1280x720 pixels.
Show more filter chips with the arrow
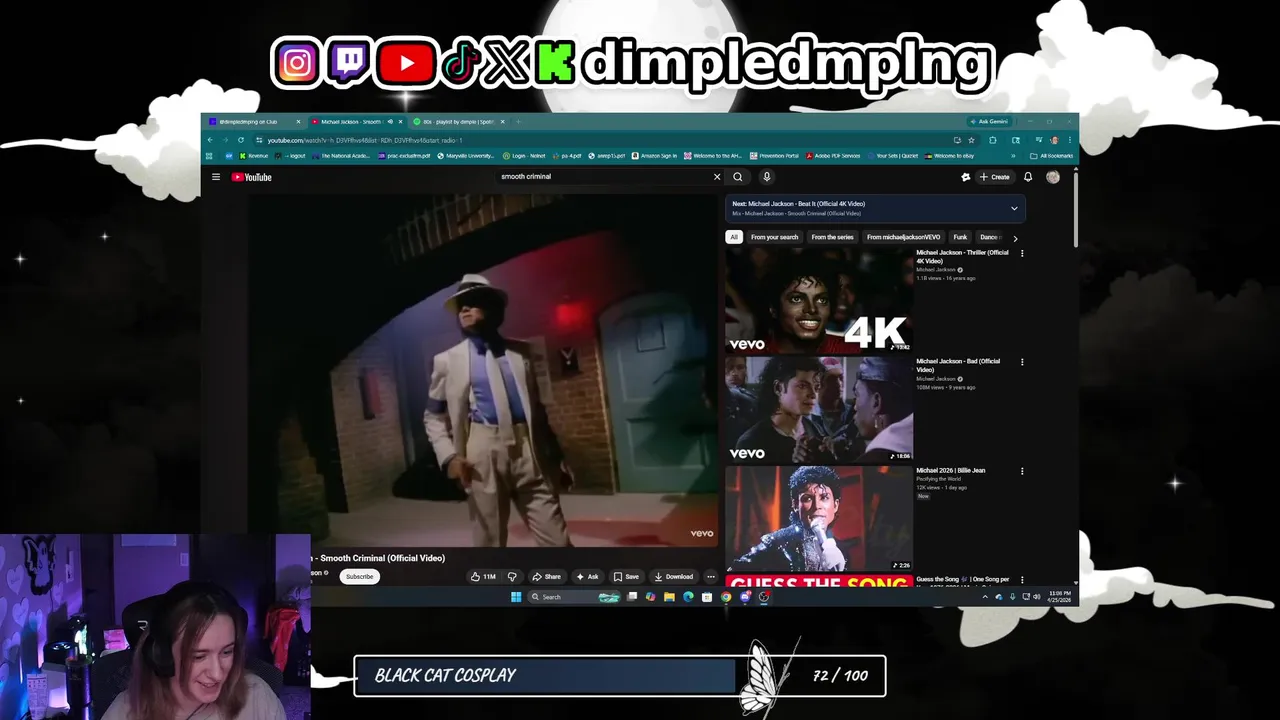click(x=1015, y=238)
